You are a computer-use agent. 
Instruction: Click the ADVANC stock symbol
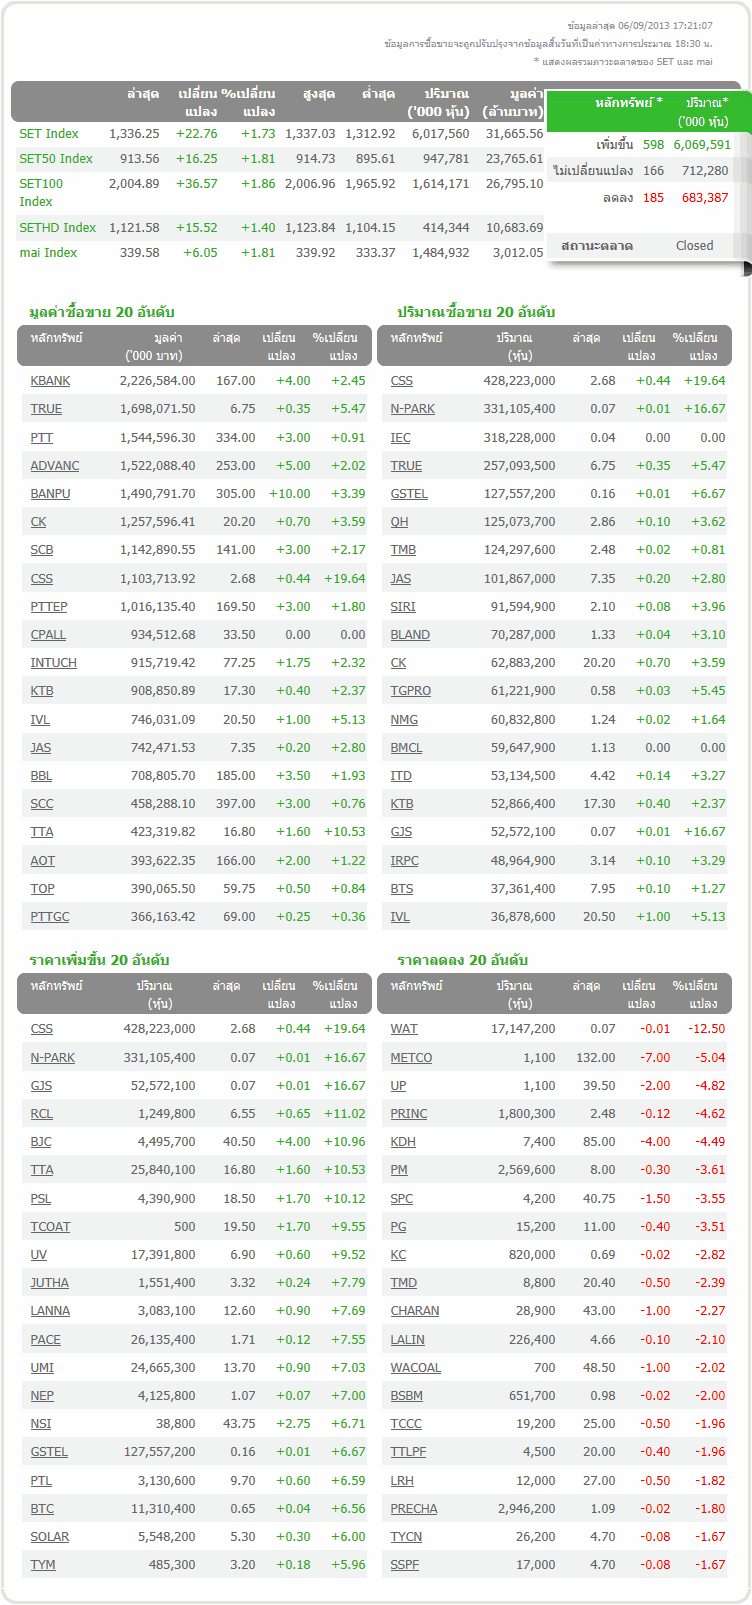coord(55,466)
